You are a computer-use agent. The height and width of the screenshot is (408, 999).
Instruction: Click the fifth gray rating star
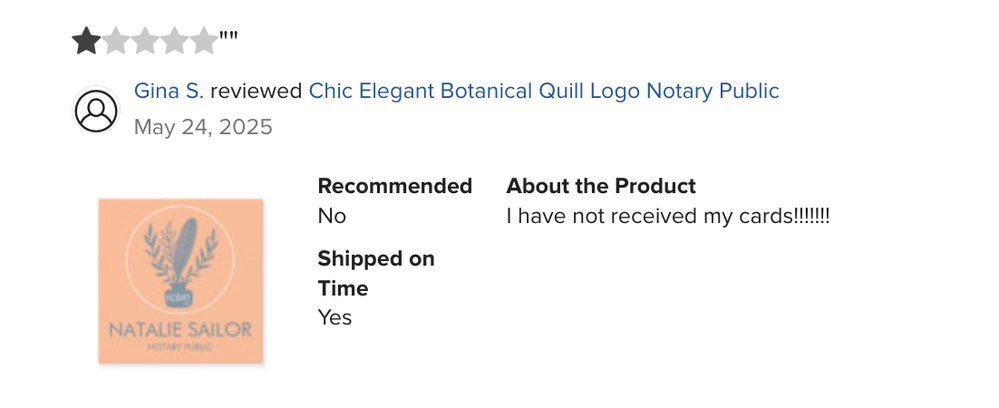click(203, 41)
